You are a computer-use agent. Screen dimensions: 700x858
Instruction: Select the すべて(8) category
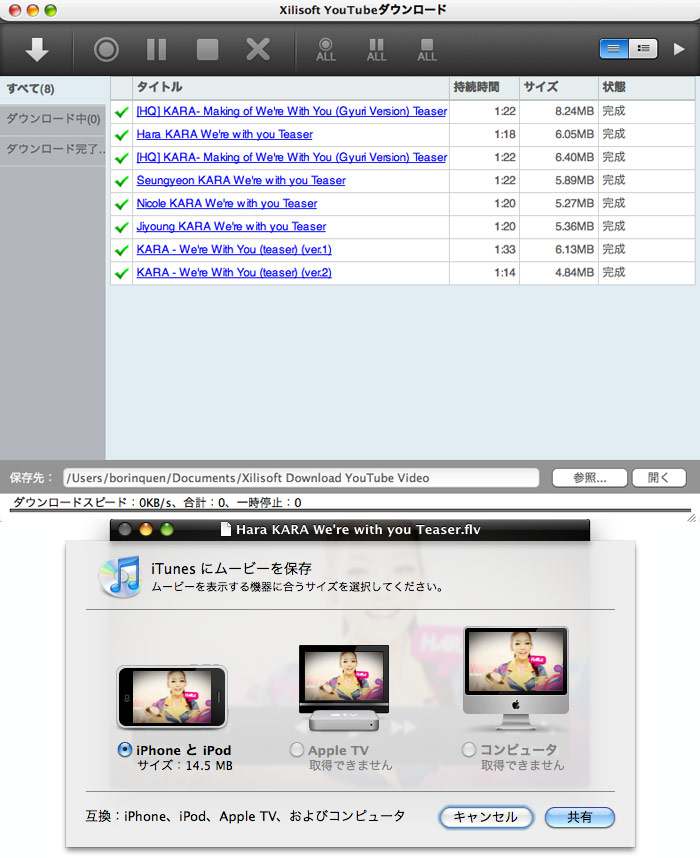[x=53, y=89]
